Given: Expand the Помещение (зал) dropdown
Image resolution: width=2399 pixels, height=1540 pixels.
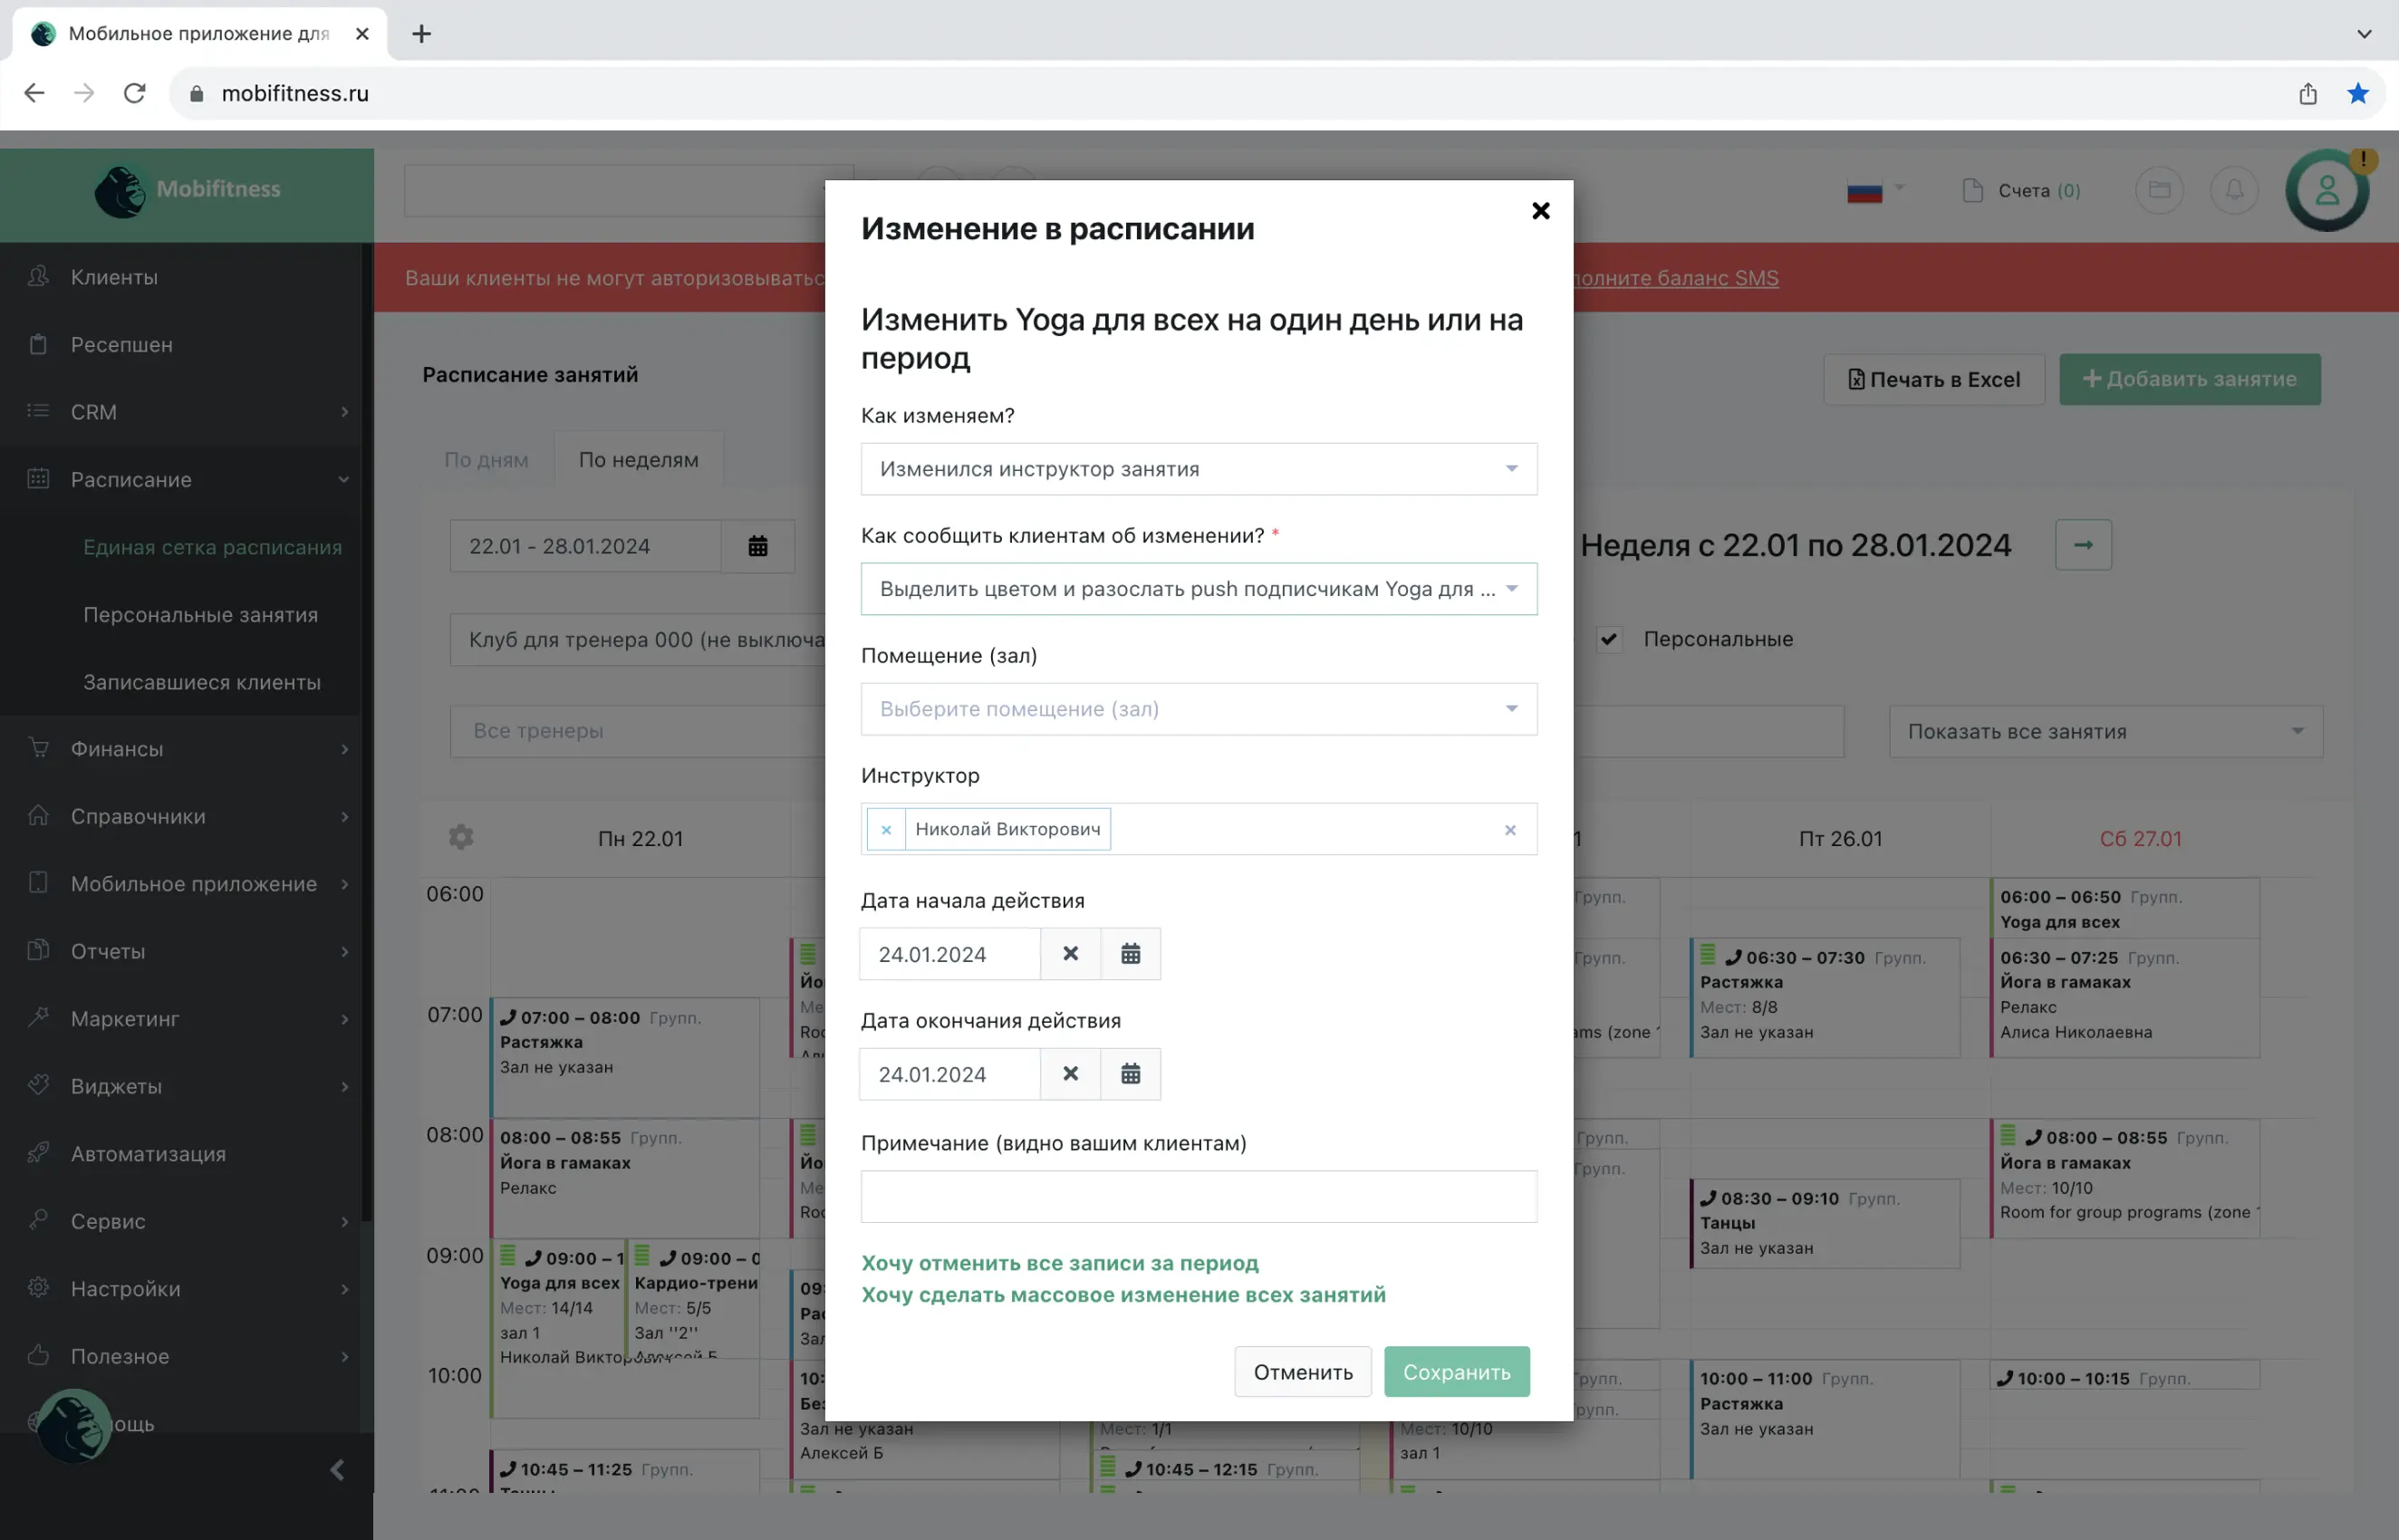Looking at the screenshot, I should [x=1198, y=709].
